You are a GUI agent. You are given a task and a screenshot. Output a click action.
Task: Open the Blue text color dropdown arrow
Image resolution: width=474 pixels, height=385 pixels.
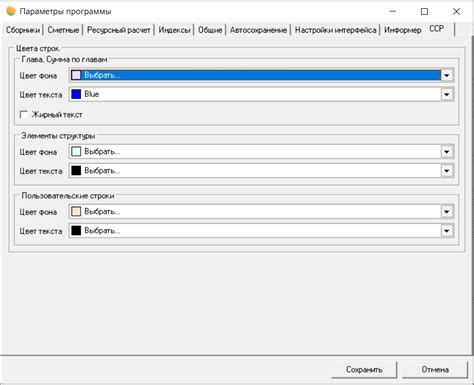(x=446, y=95)
